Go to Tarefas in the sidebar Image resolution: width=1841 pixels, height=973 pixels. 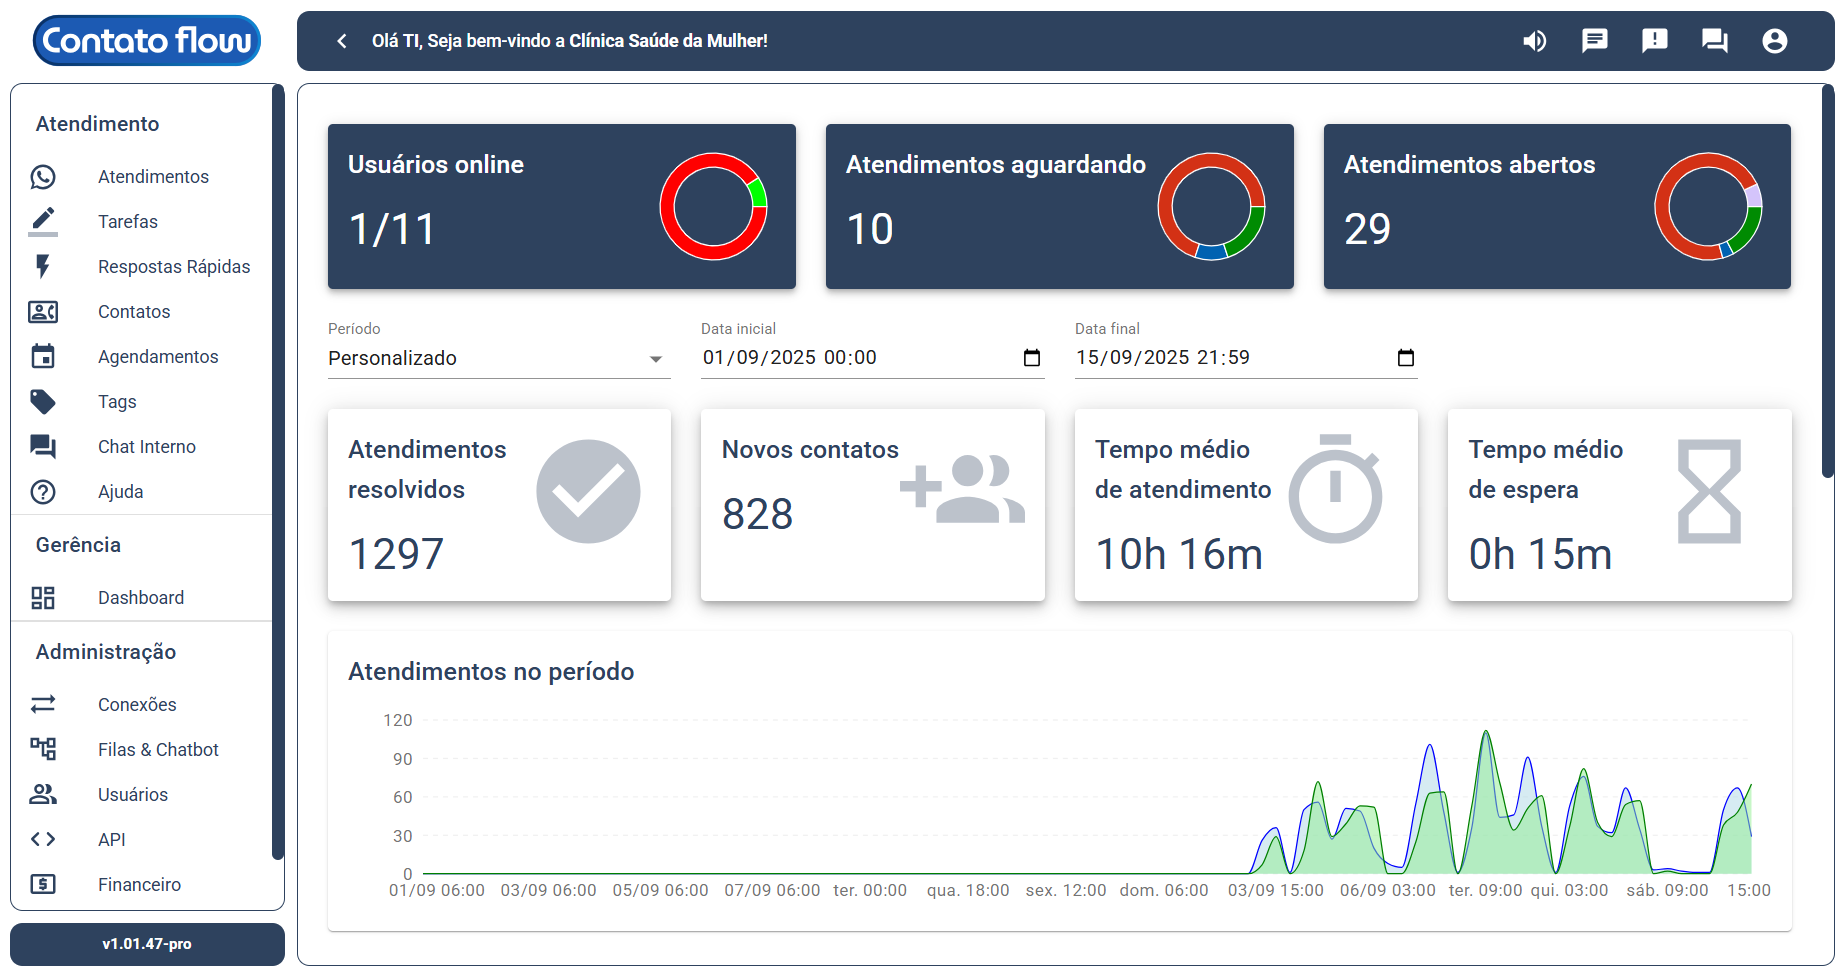127,222
